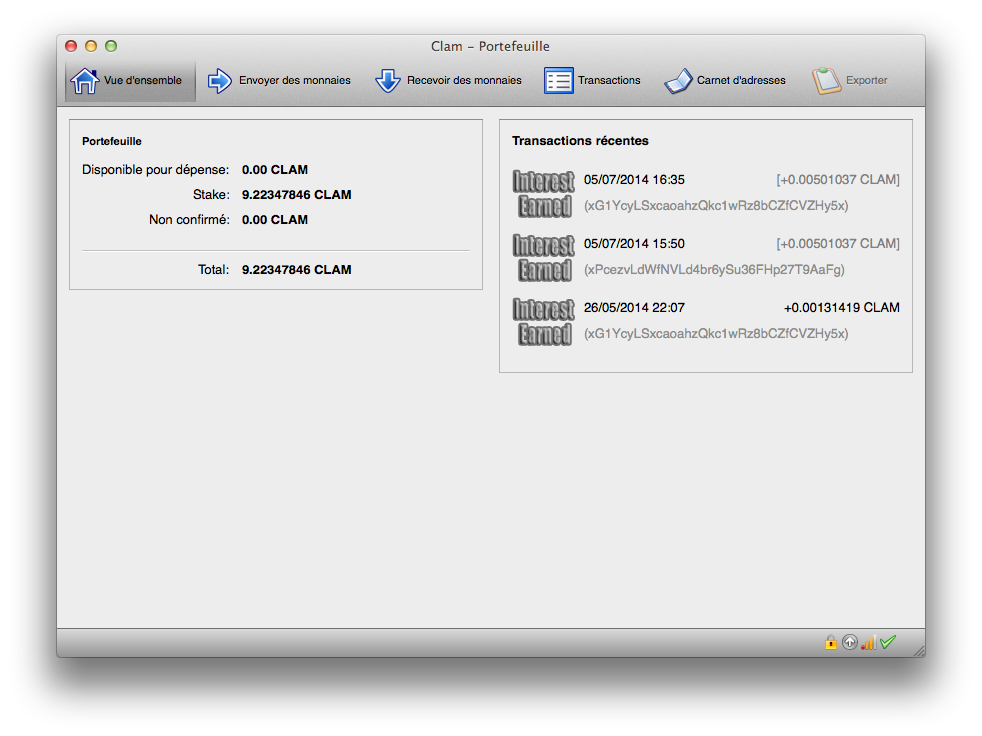This screenshot has width=982, height=736.
Task: Click Interest Earned icon for 05/07/2014 15:50
Action: (x=544, y=257)
